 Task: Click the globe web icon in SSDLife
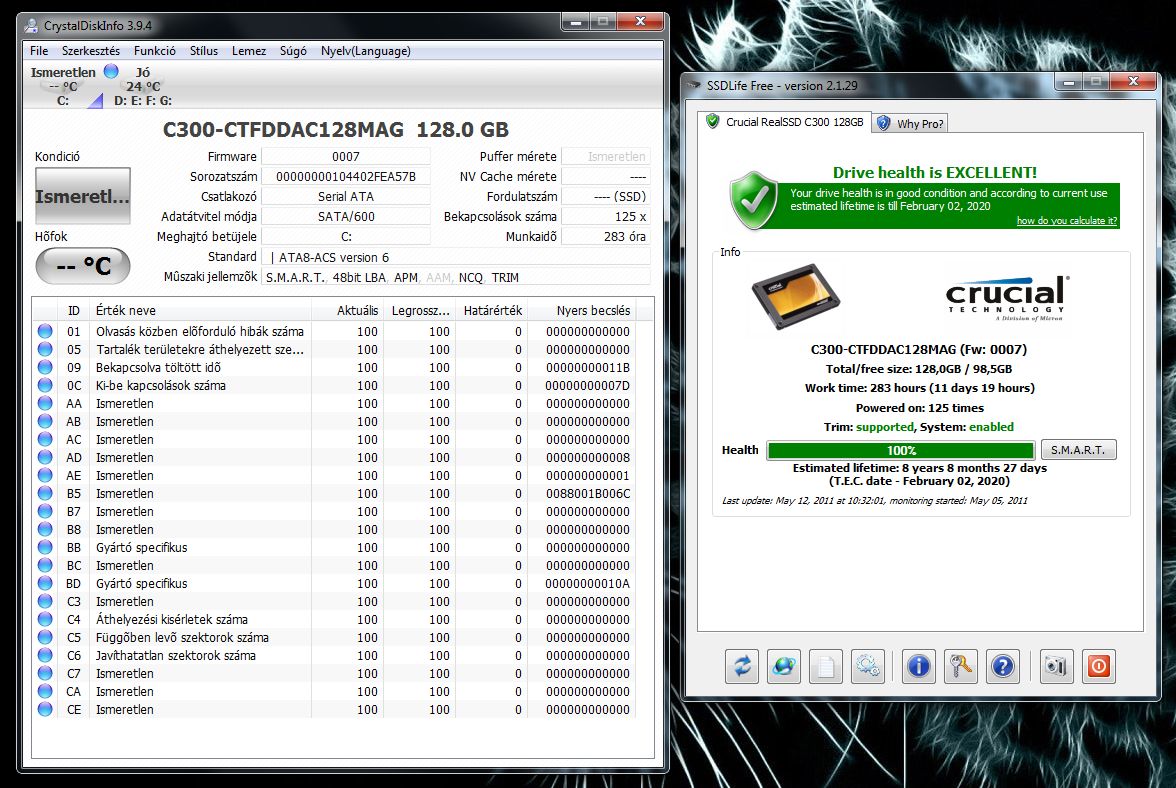(x=784, y=666)
